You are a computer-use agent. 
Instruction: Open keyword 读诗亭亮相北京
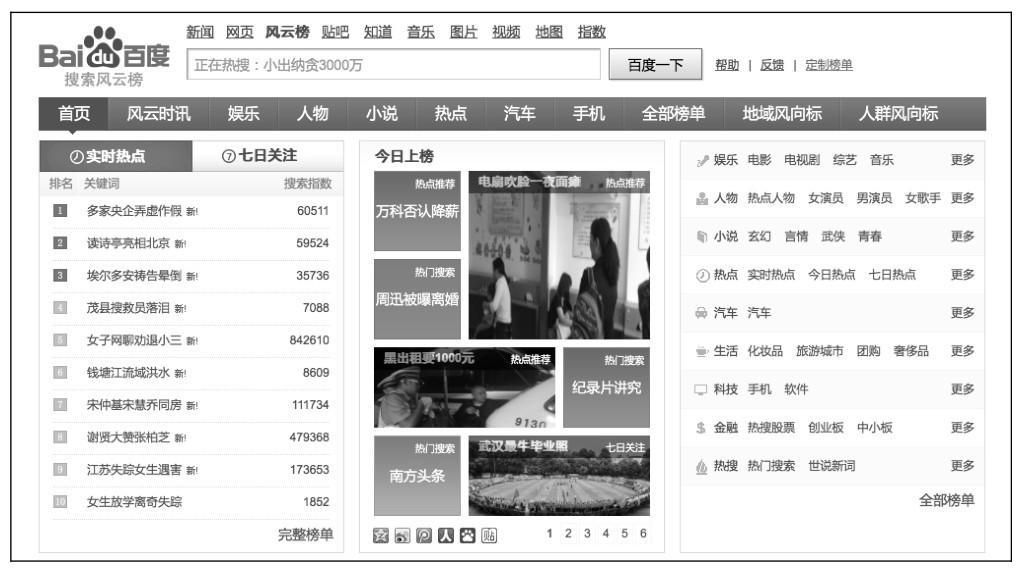point(128,243)
